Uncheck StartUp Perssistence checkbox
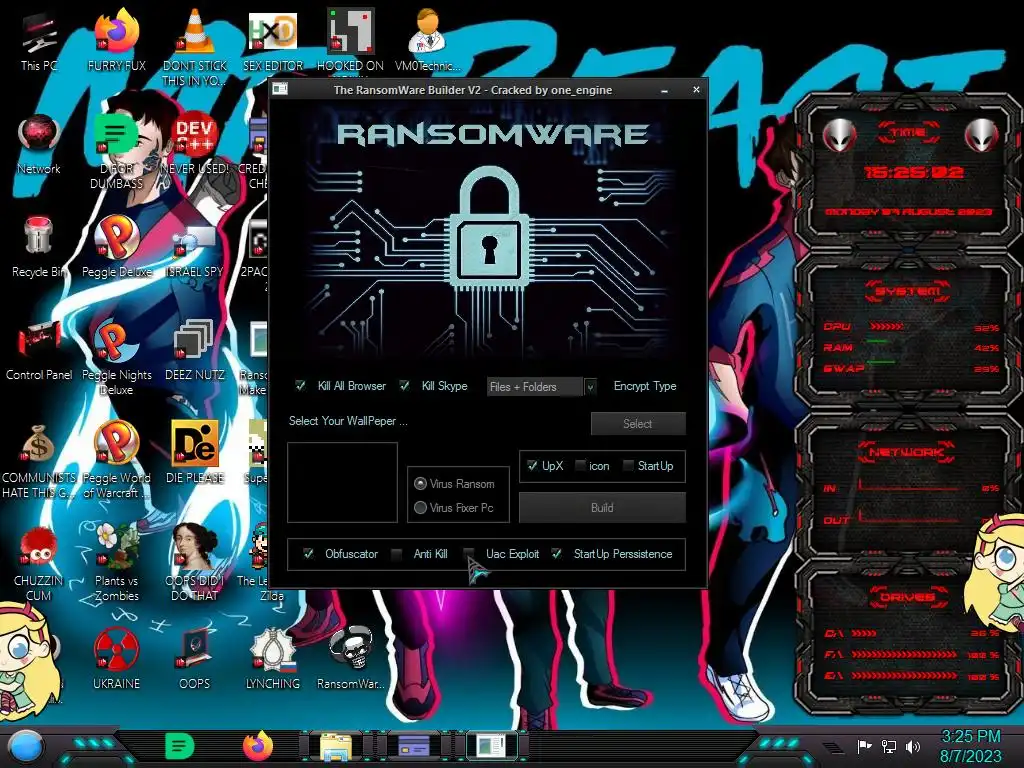The width and height of the screenshot is (1024, 768). pyautogui.click(x=556, y=554)
